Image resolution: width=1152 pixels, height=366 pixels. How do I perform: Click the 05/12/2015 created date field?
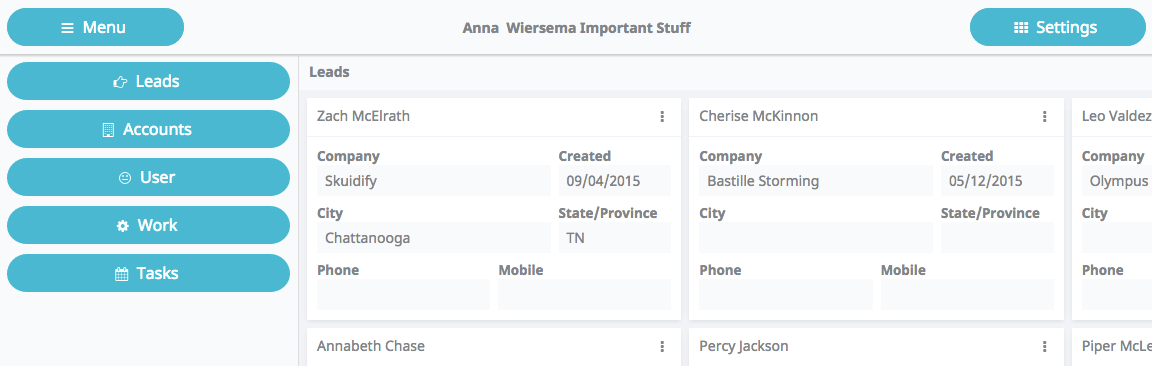tap(998, 181)
